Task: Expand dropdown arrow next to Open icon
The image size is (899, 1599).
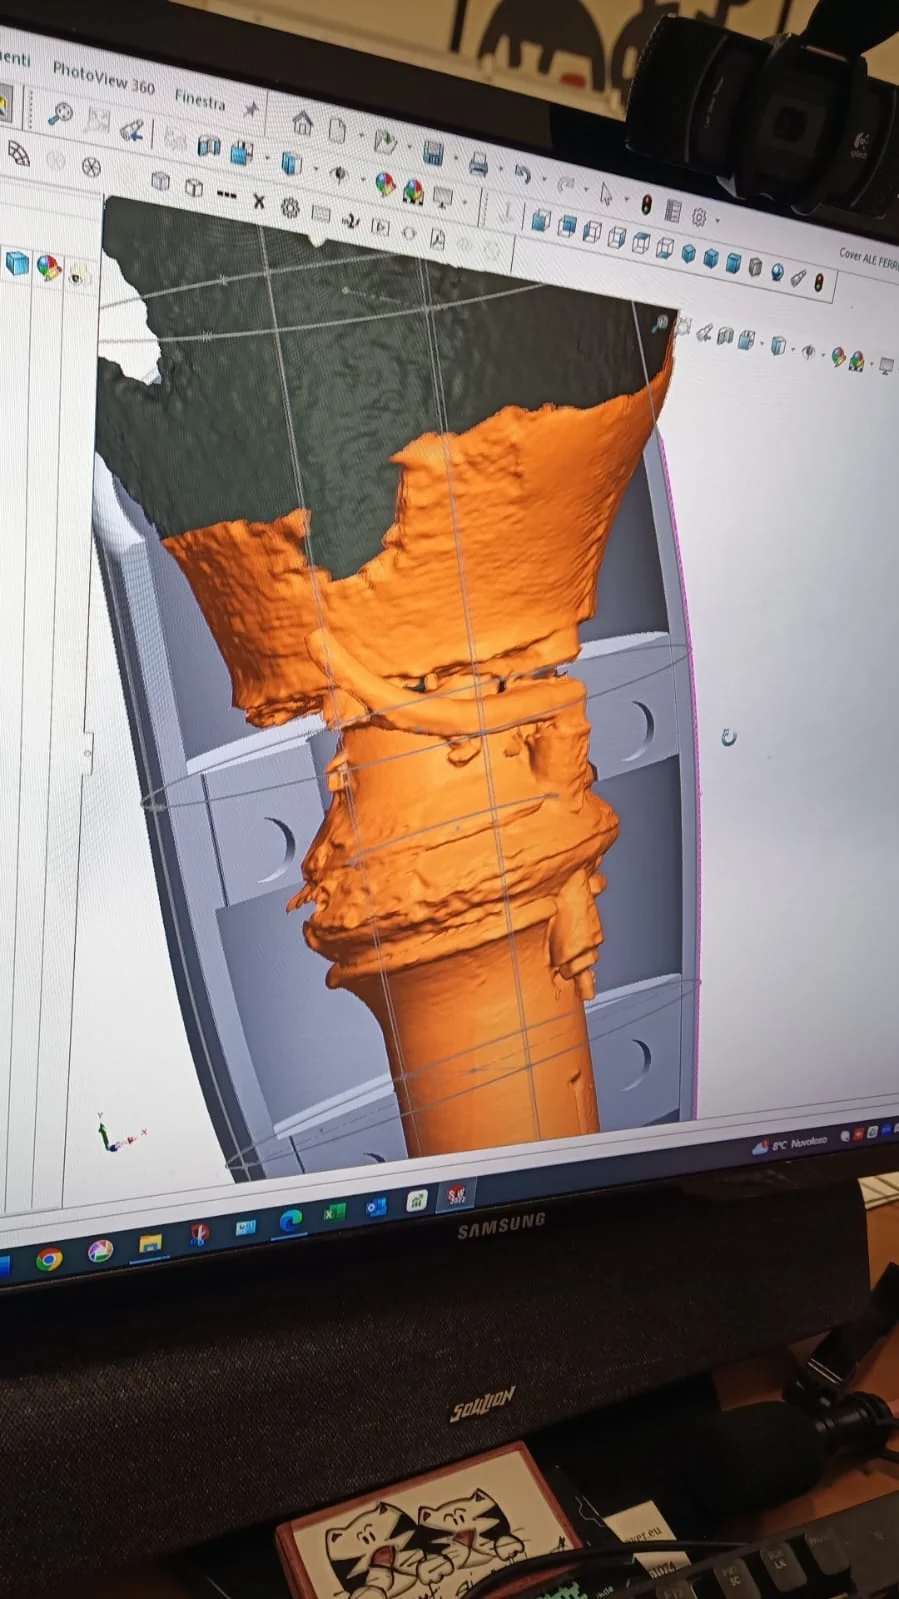Action: 409,146
